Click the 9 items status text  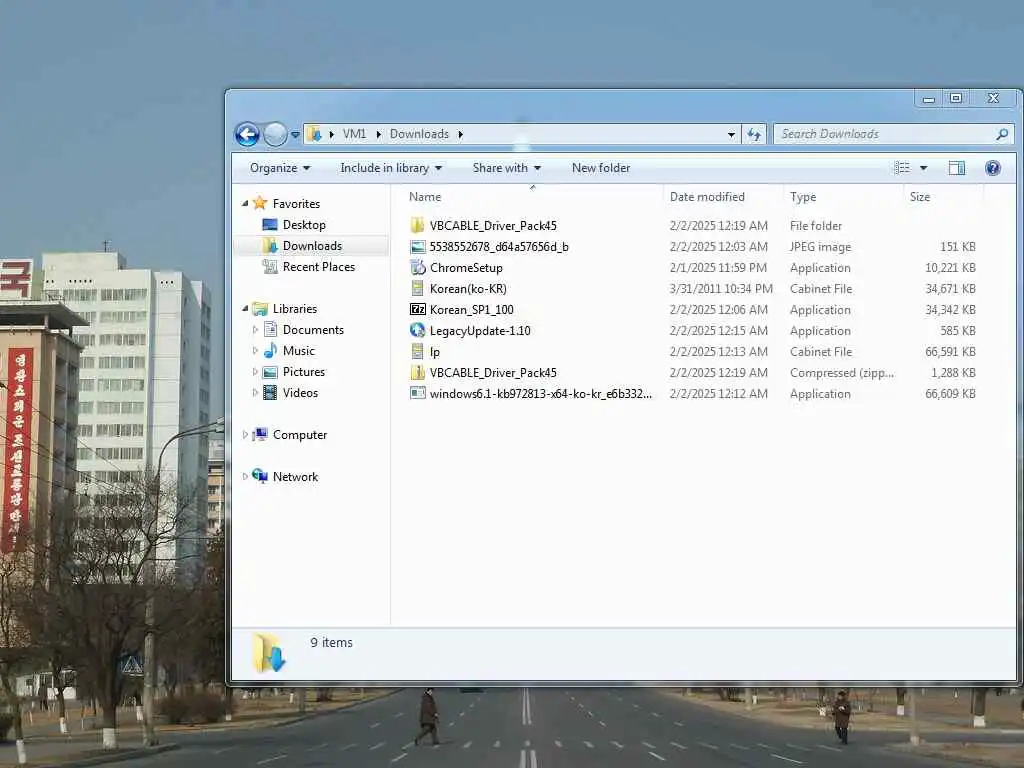331,643
